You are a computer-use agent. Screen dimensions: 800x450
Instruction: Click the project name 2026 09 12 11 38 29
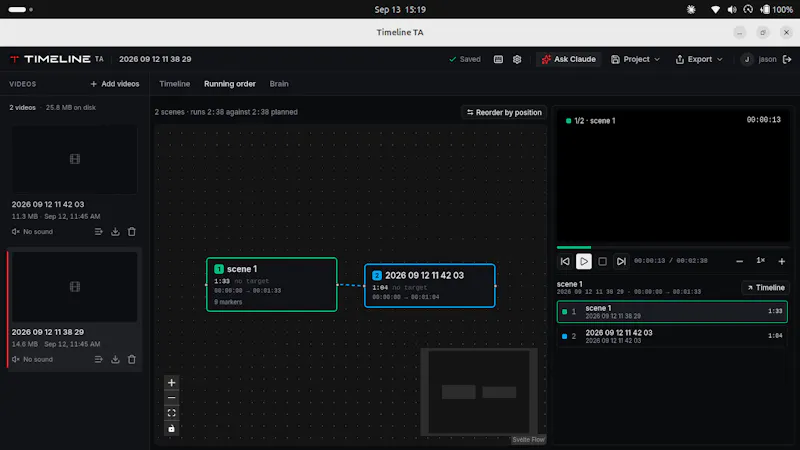coord(155,59)
